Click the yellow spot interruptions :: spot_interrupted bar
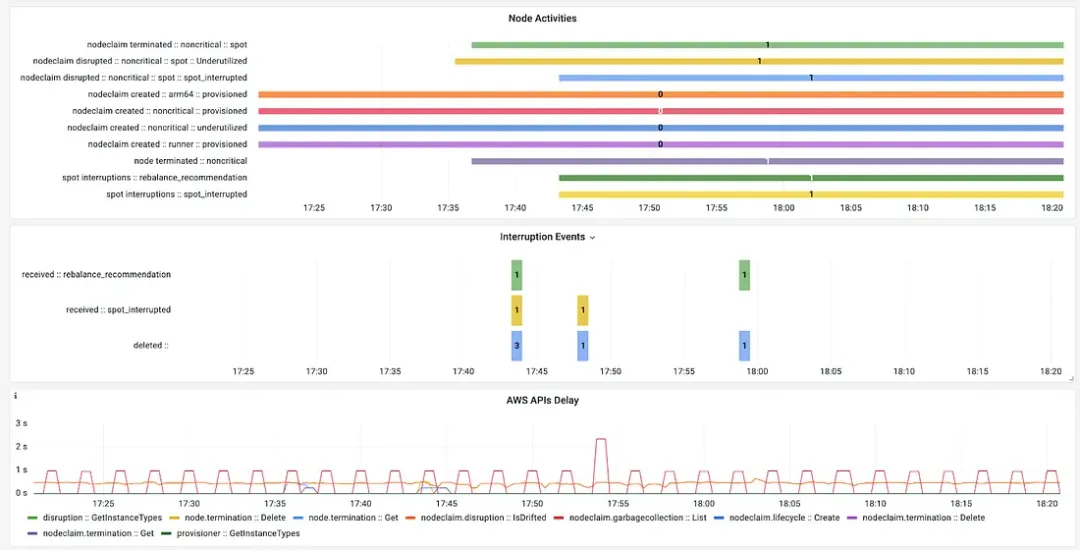This screenshot has width=1080, height=550. point(811,194)
